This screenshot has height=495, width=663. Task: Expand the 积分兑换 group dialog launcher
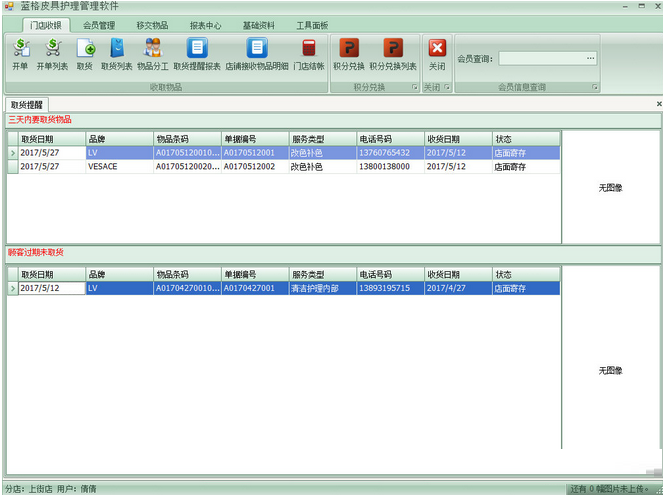click(x=415, y=87)
